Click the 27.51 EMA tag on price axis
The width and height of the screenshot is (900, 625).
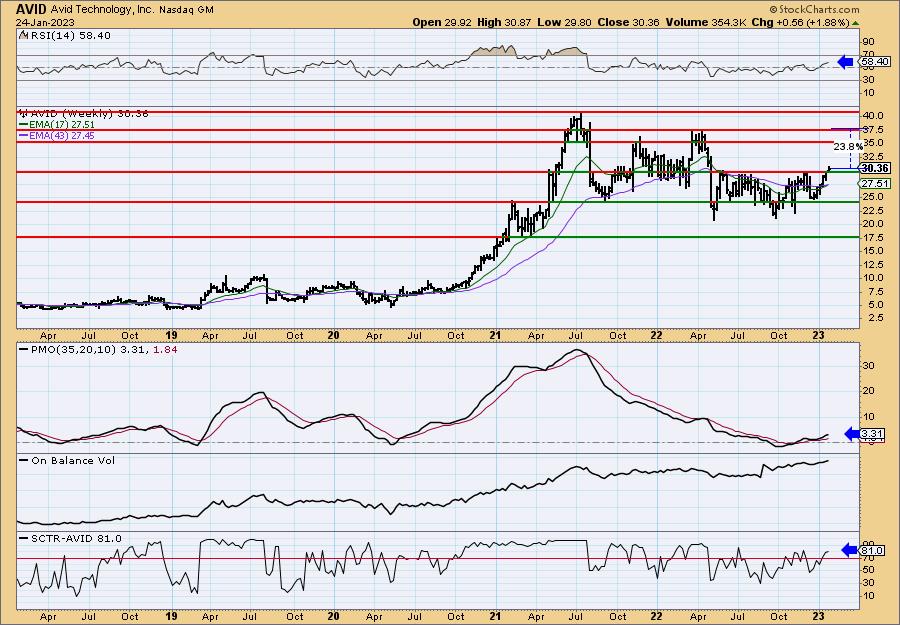pyautogui.click(x=875, y=184)
